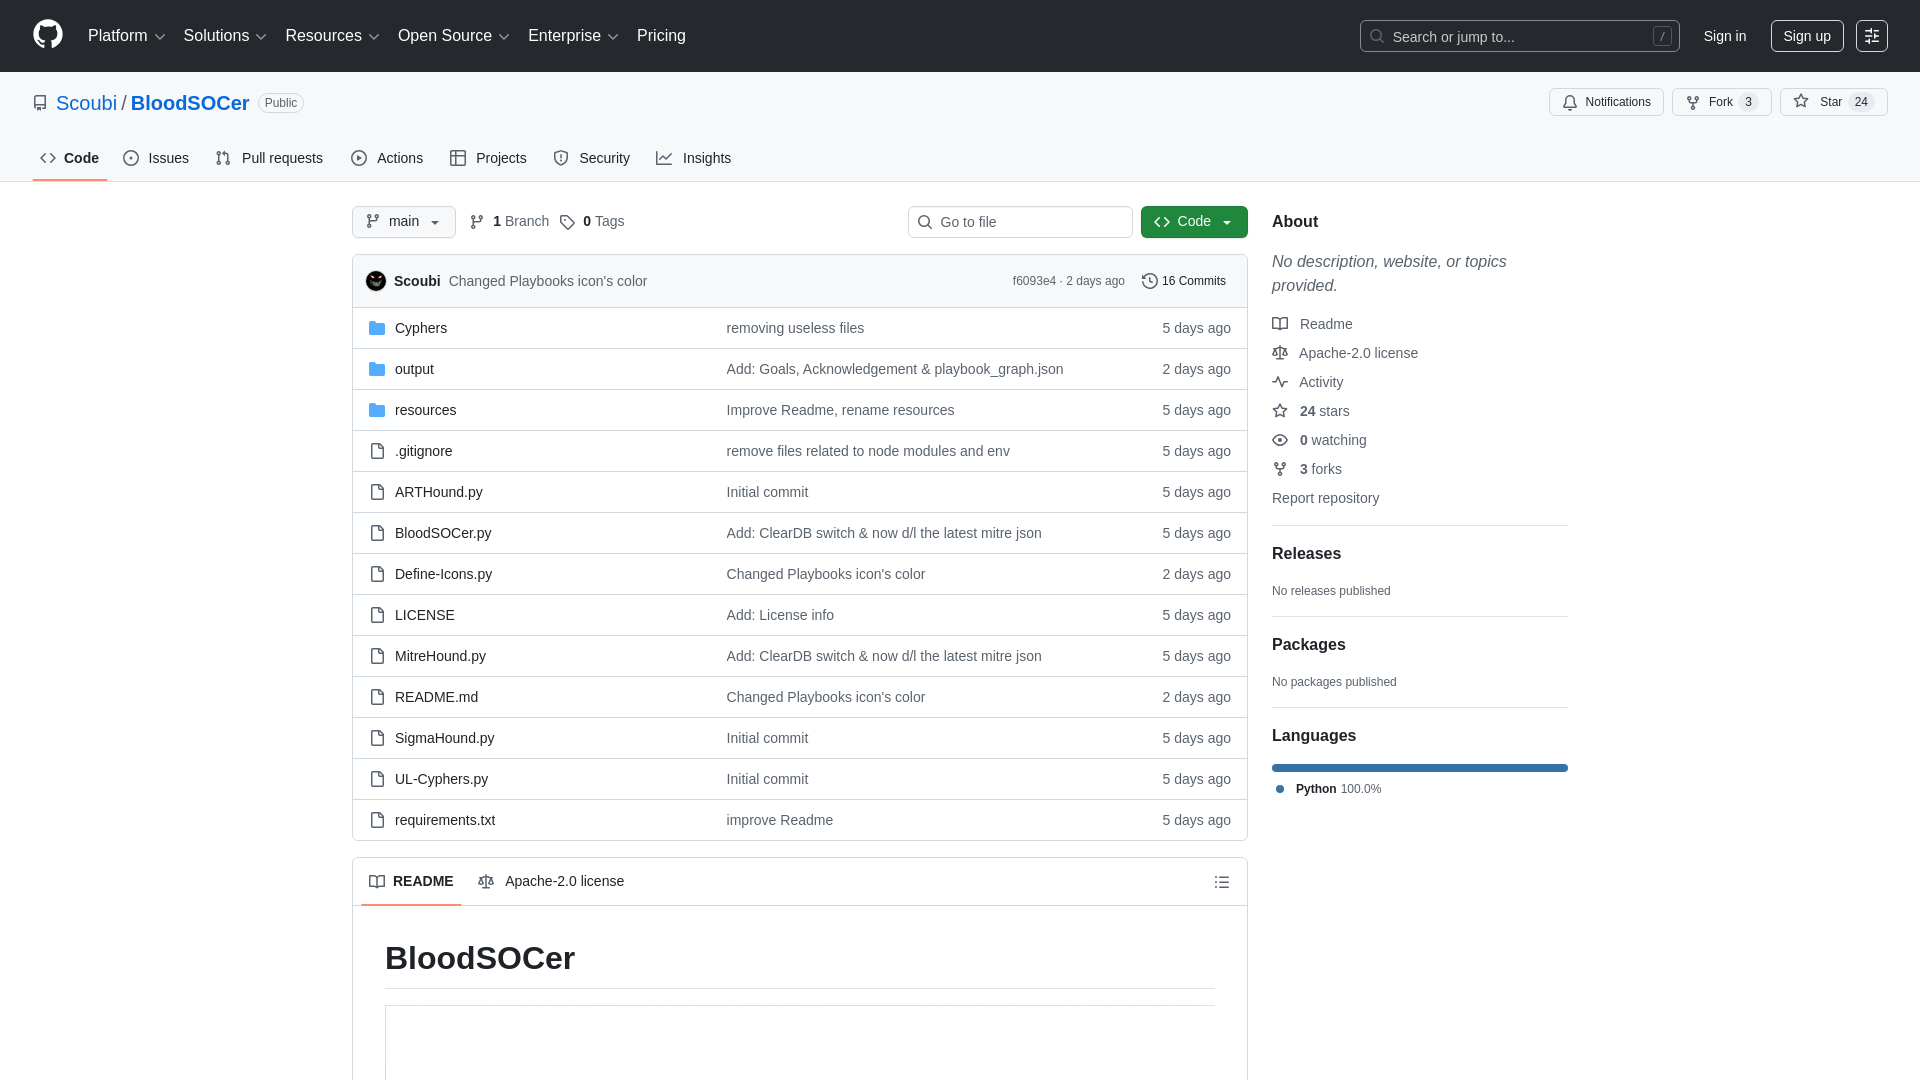
Task: Open the command palette icon near Sign up
Action: click(x=1872, y=36)
